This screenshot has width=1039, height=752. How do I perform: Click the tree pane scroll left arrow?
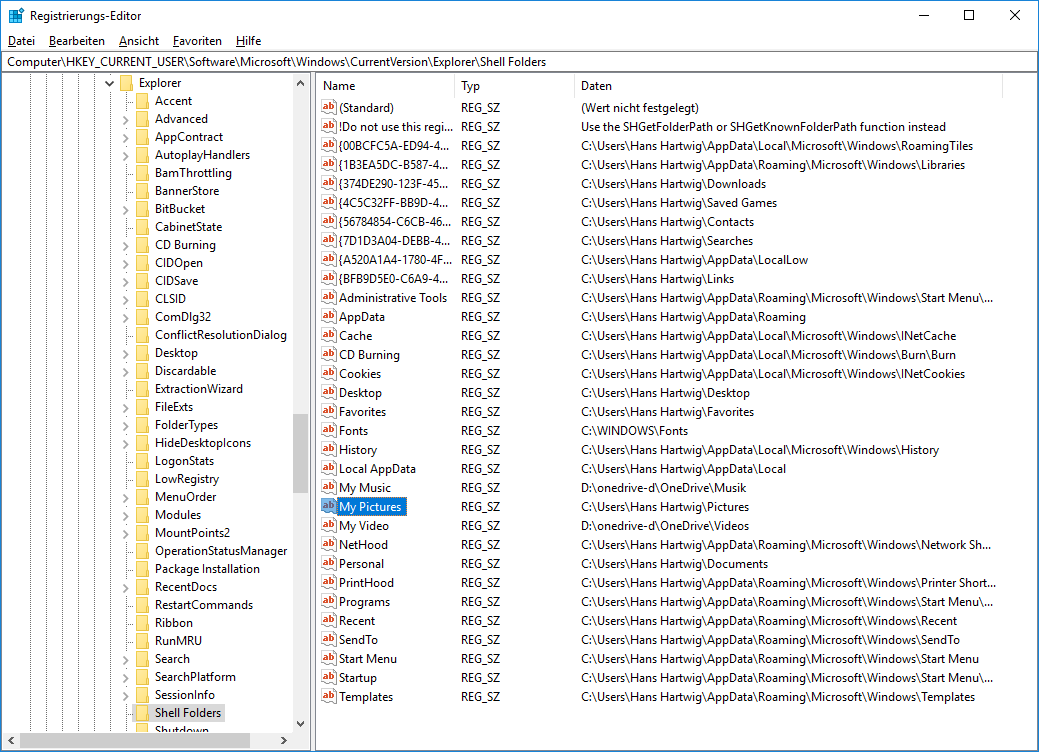click(11, 740)
